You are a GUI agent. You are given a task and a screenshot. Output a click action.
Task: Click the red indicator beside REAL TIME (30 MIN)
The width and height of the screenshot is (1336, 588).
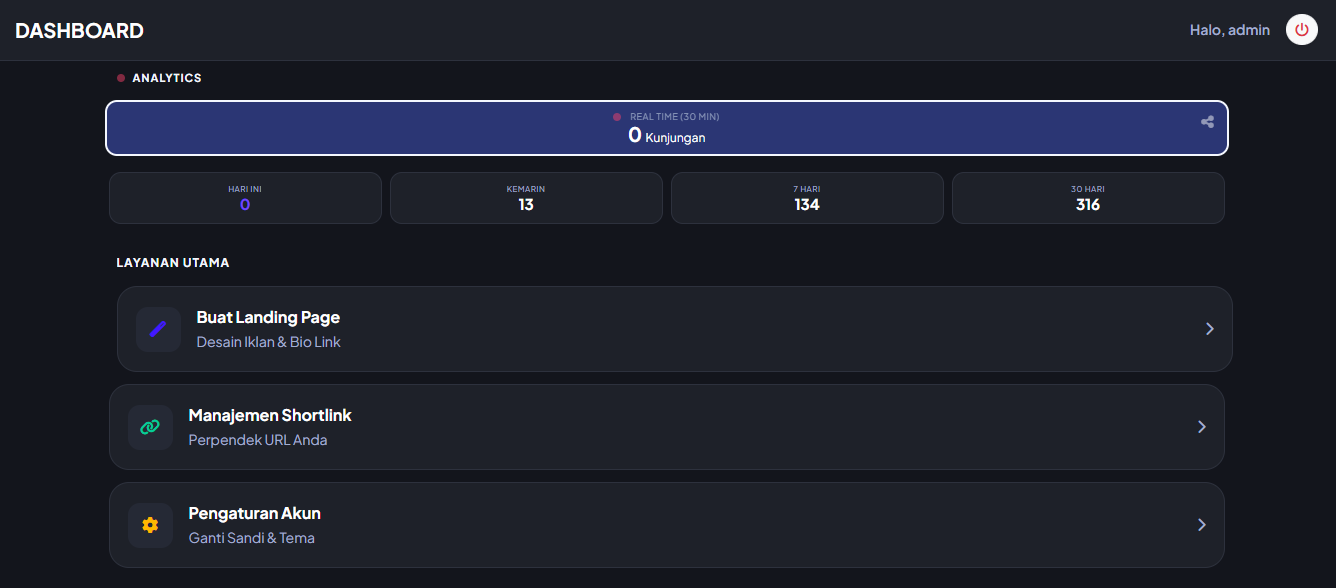click(617, 116)
